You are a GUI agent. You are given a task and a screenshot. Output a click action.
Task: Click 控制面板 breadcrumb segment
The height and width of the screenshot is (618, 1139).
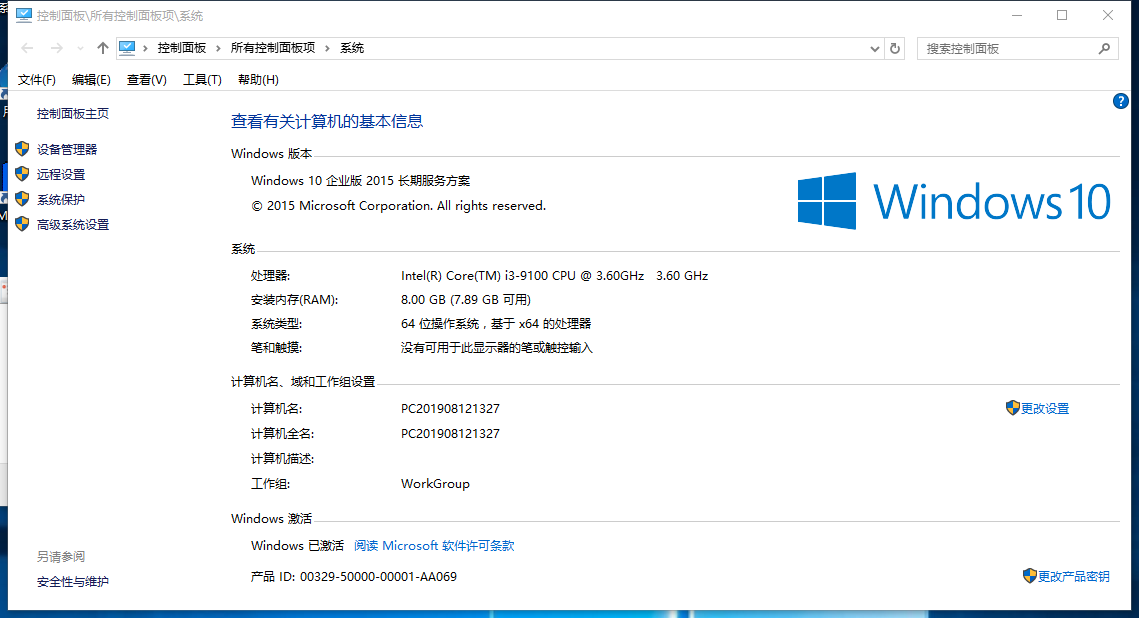(x=182, y=48)
